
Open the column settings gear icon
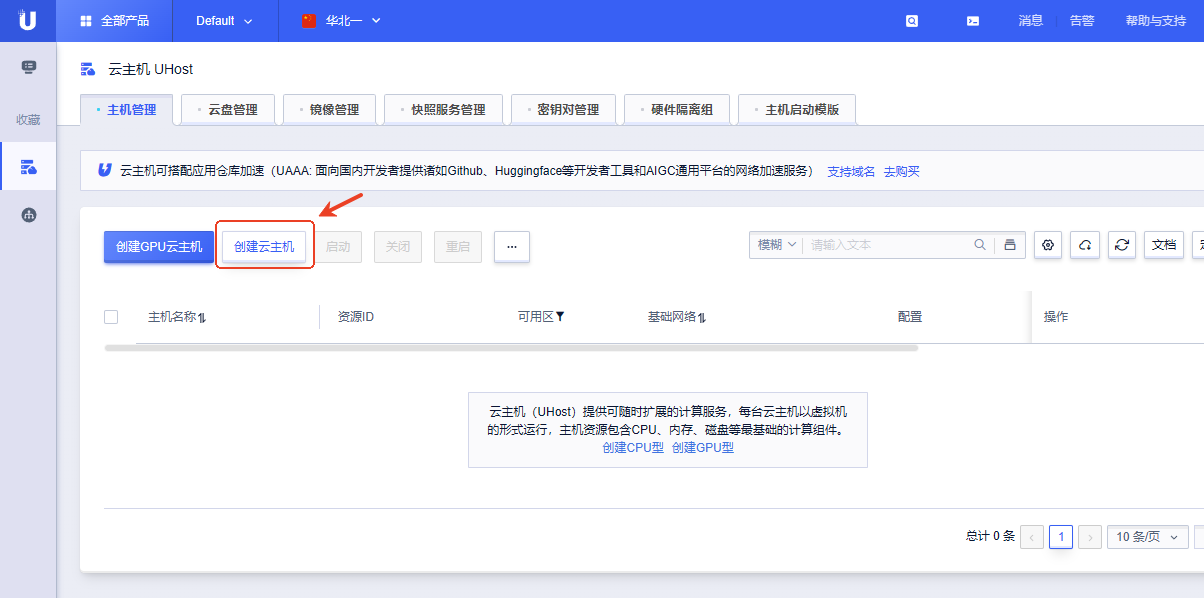pos(1048,245)
